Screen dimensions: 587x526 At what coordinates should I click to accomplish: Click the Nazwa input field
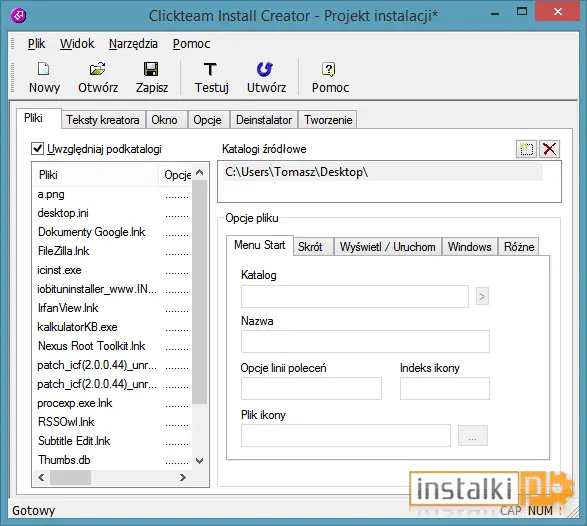click(365, 341)
